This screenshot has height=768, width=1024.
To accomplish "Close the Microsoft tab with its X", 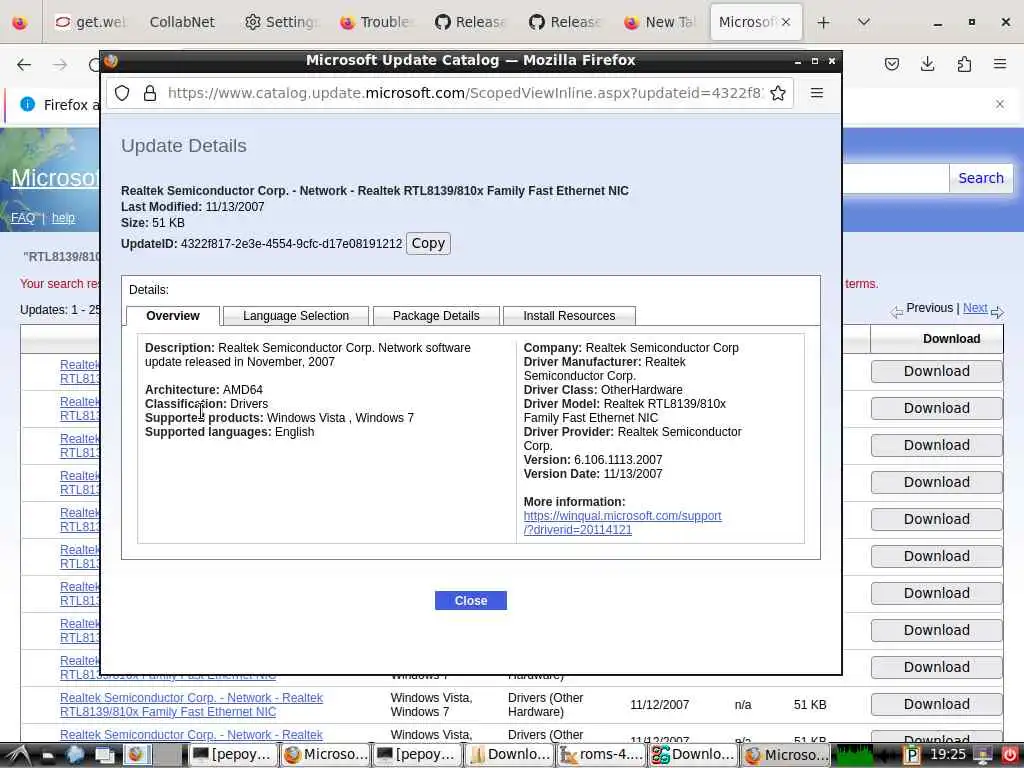I will 786,22.
